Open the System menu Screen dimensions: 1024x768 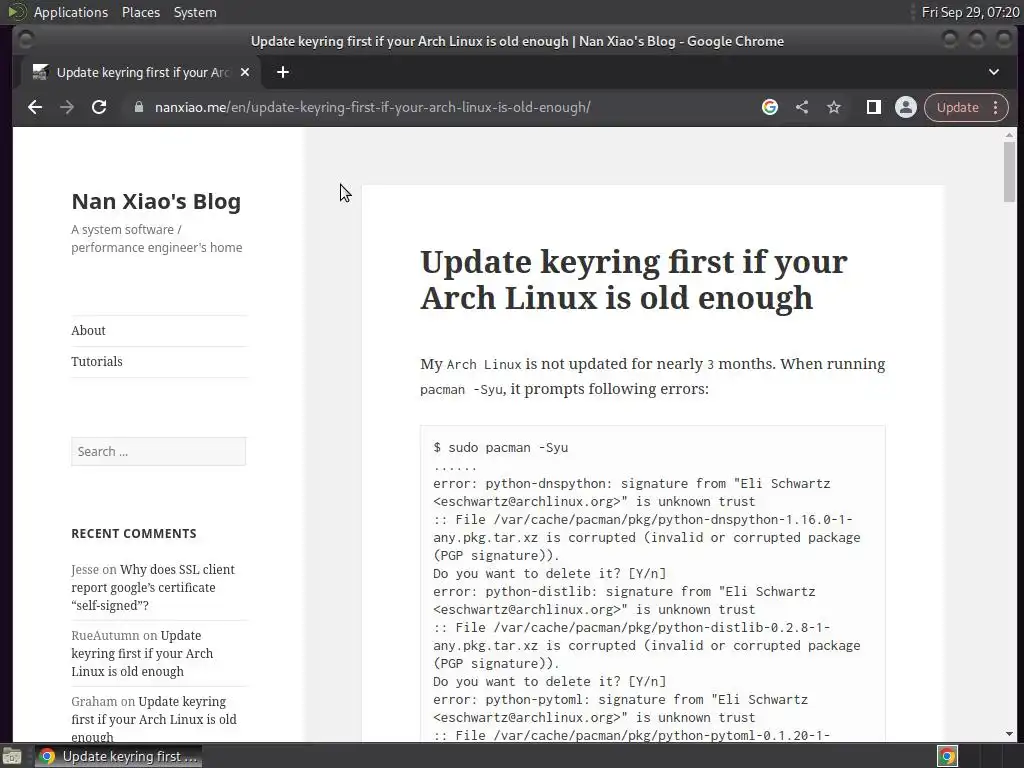coord(195,12)
